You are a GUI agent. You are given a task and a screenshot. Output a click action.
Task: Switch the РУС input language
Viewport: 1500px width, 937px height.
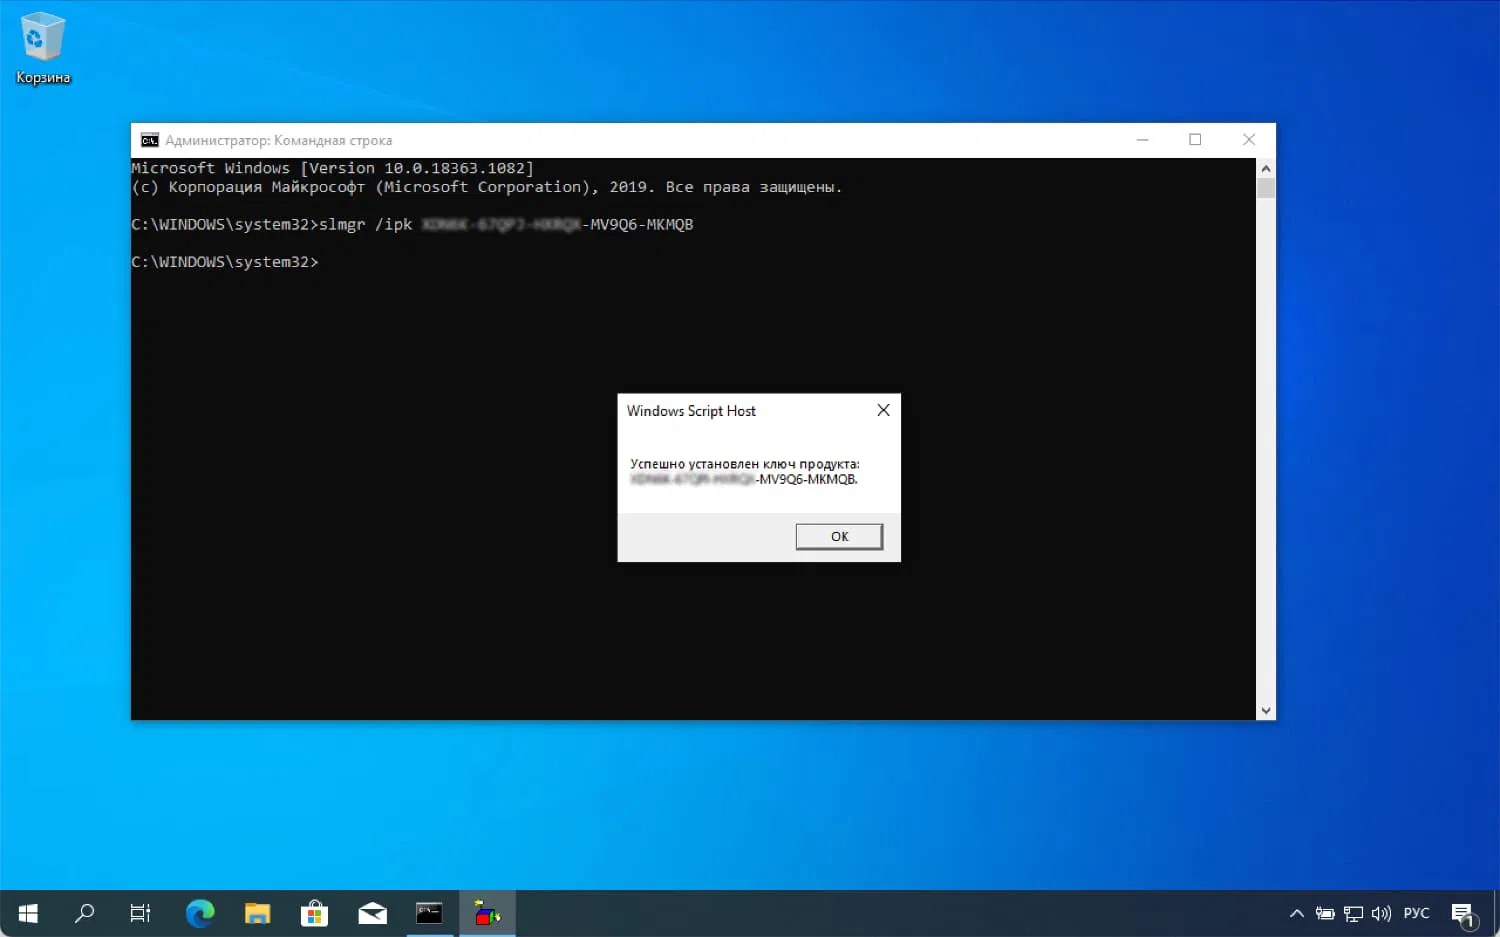coord(1416,913)
